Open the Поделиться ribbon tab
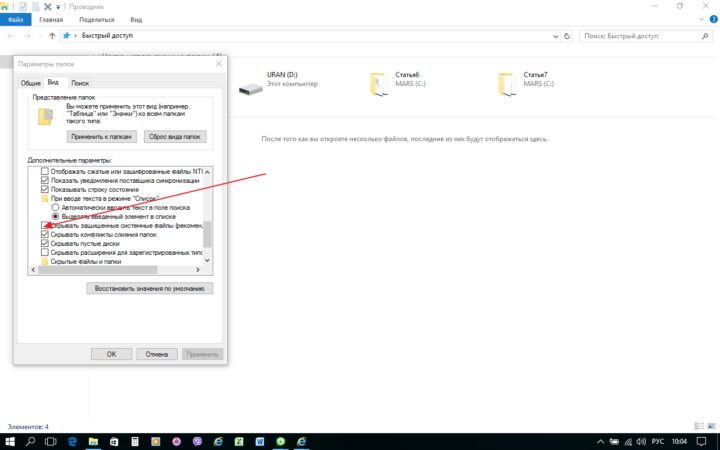 pos(96,20)
